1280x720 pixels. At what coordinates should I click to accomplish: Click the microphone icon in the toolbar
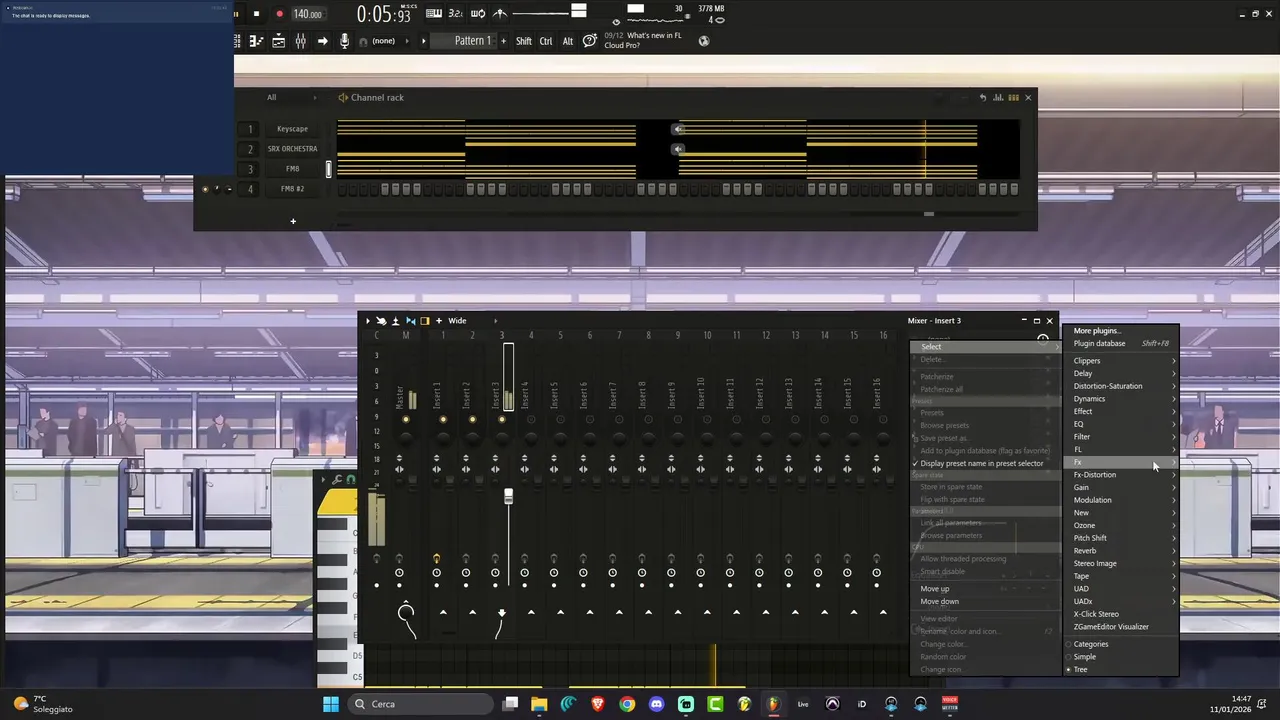344,41
